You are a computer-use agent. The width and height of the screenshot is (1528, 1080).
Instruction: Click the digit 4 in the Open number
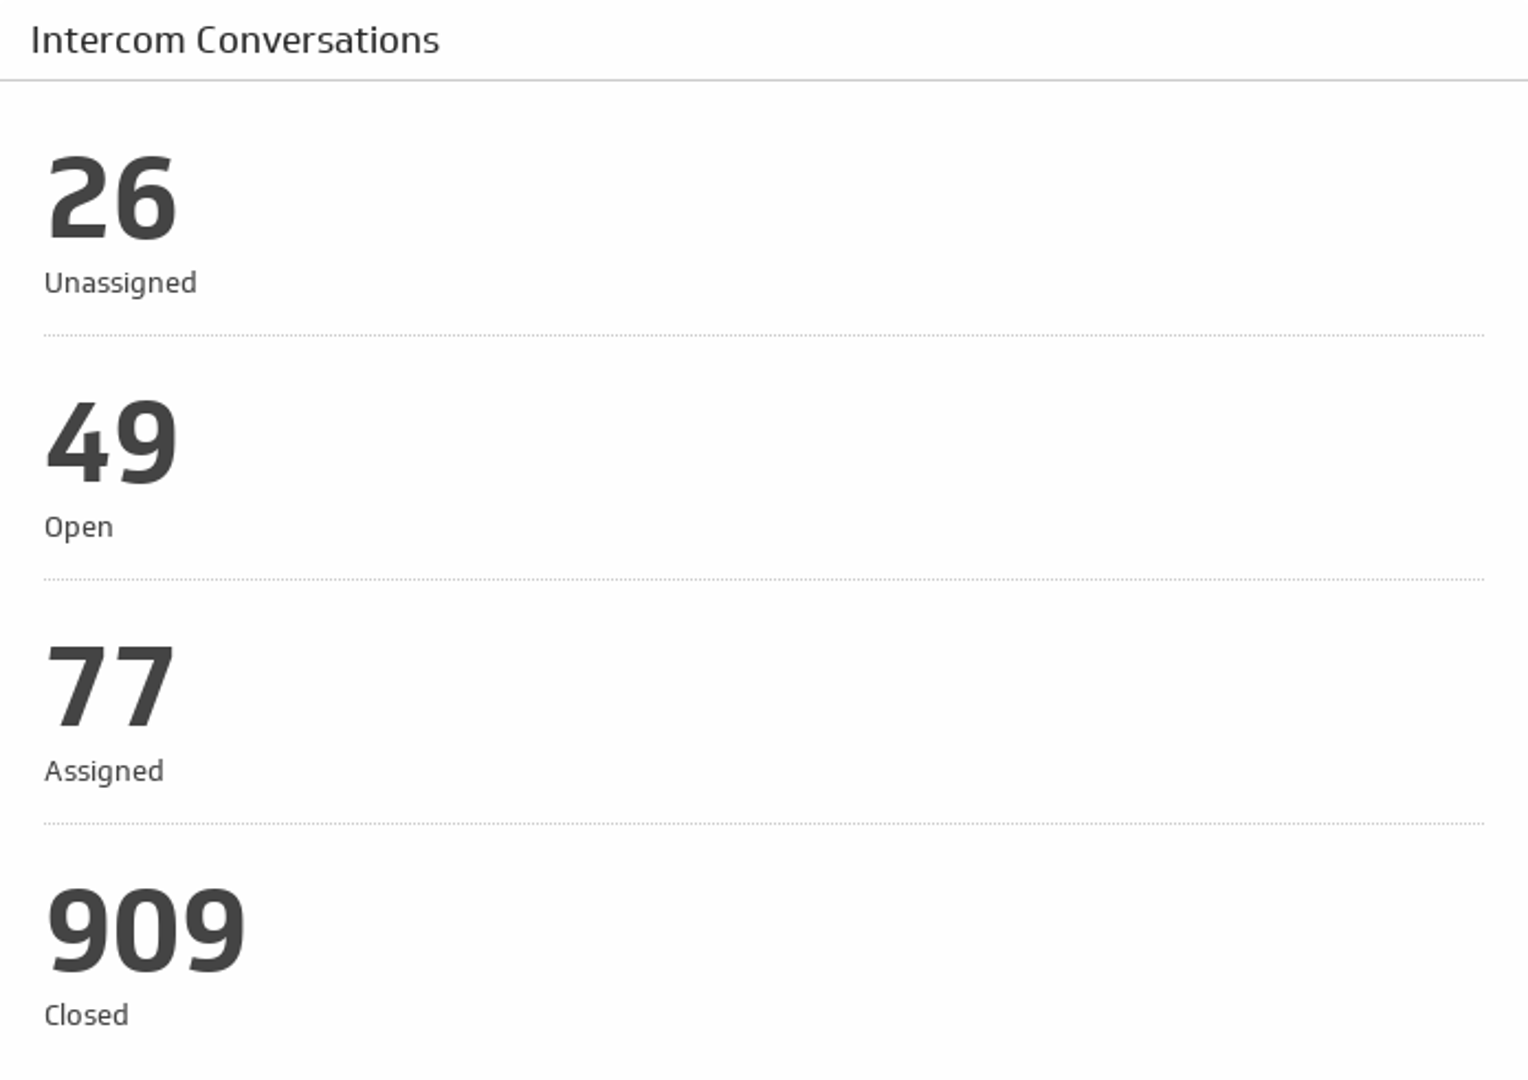[x=78, y=442]
